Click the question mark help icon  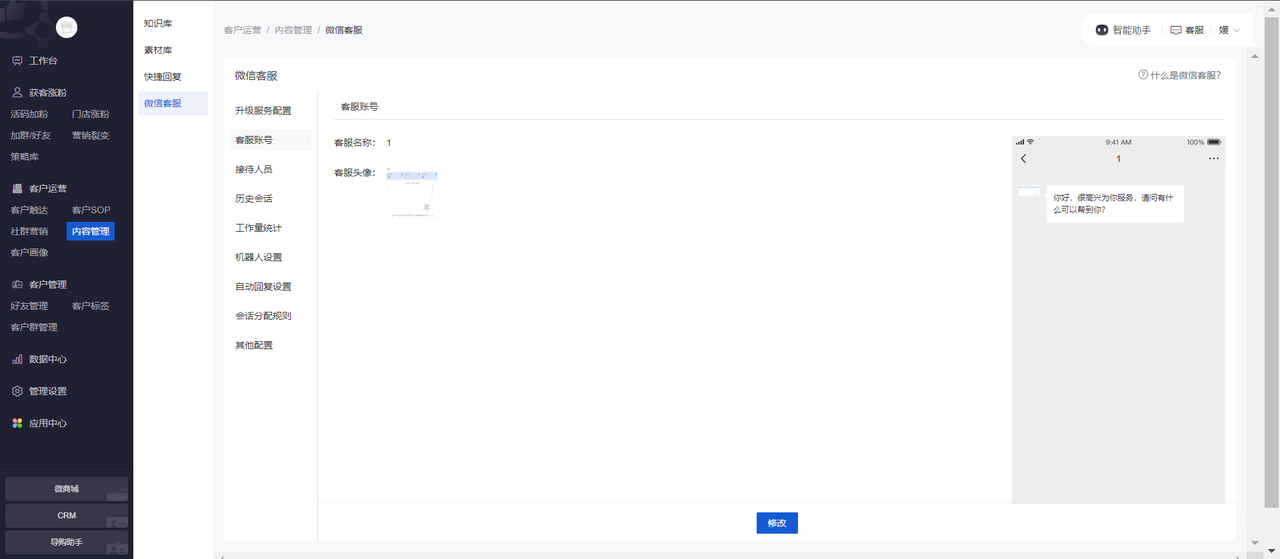pyautogui.click(x=1143, y=75)
